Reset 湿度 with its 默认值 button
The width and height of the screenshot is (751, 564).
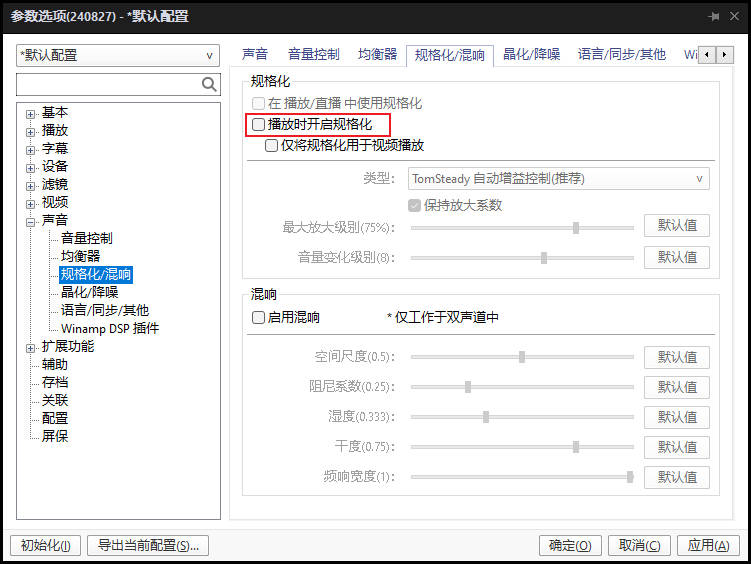coord(677,417)
